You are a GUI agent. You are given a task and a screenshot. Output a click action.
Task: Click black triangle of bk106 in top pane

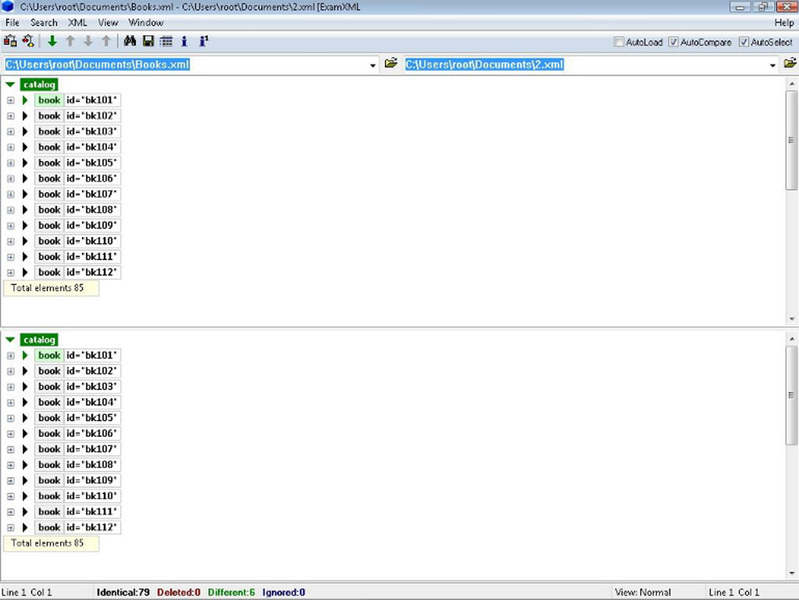click(x=24, y=178)
